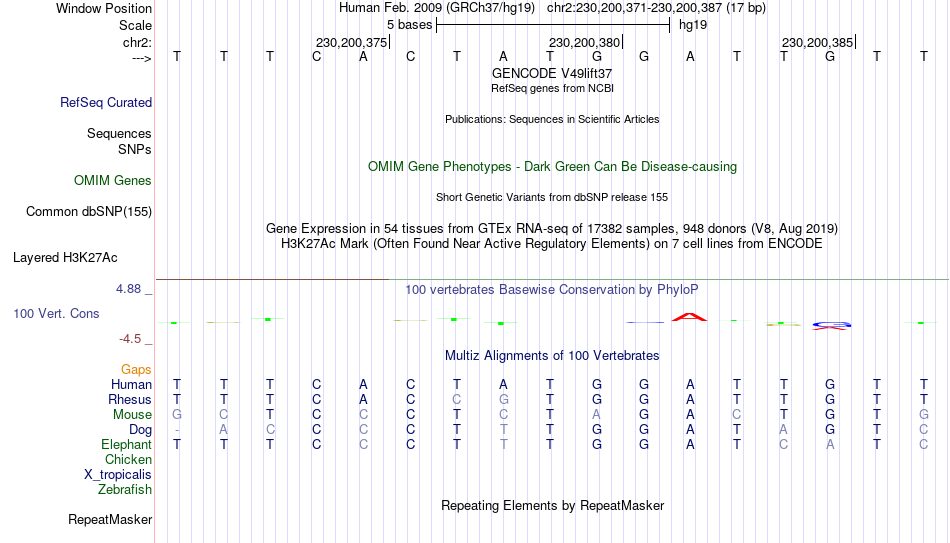Image resolution: width=950 pixels, height=543 pixels.
Task: Click the faded A near Elephant row's end
Action: pyautogui.click(x=830, y=444)
